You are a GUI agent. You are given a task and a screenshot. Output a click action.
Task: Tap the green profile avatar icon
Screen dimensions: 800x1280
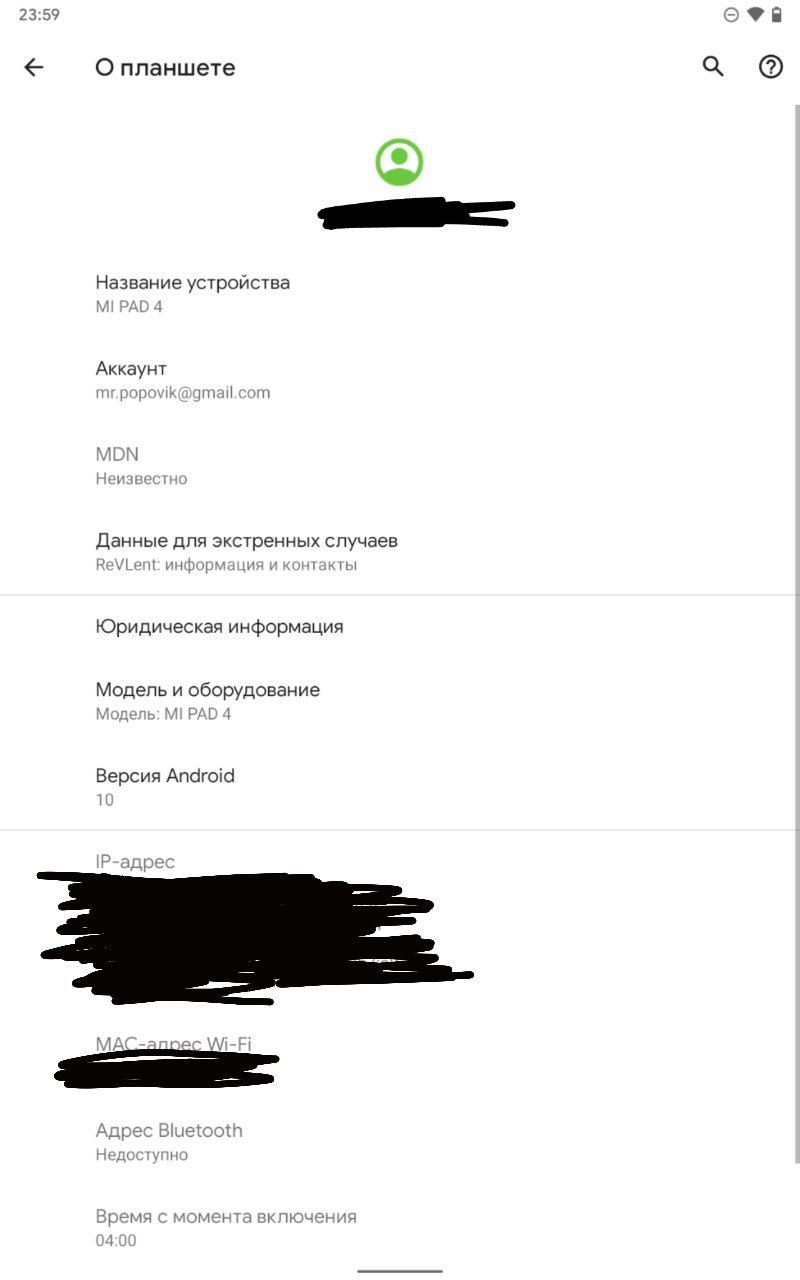coord(399,162)
